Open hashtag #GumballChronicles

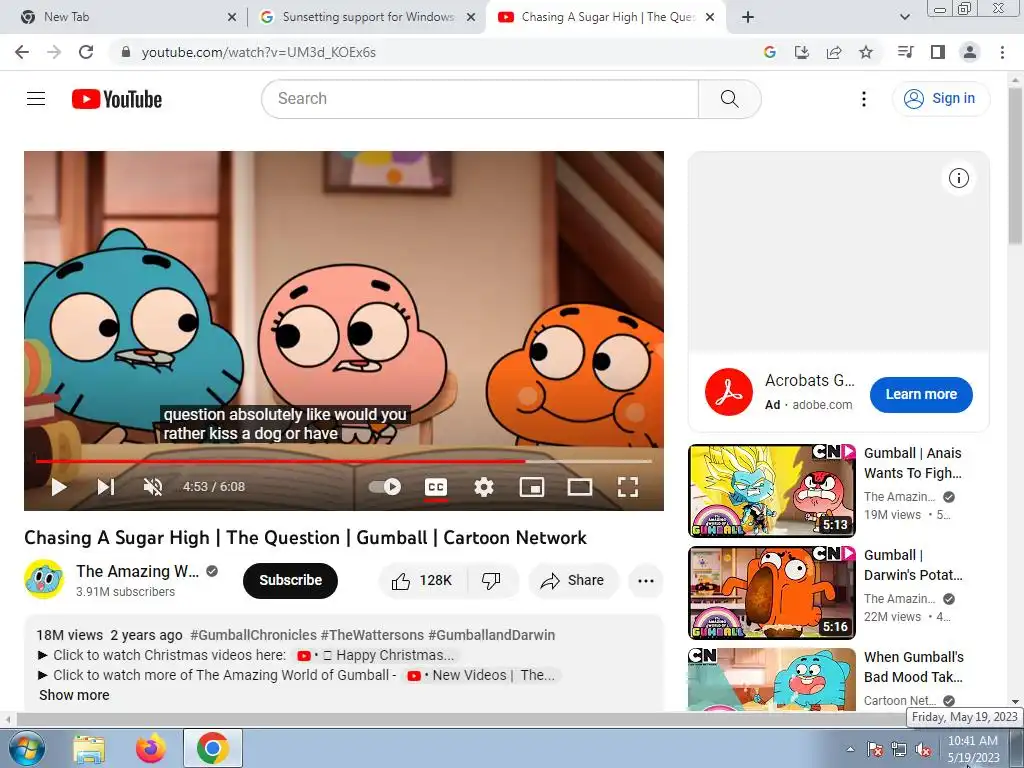point(253,635)
